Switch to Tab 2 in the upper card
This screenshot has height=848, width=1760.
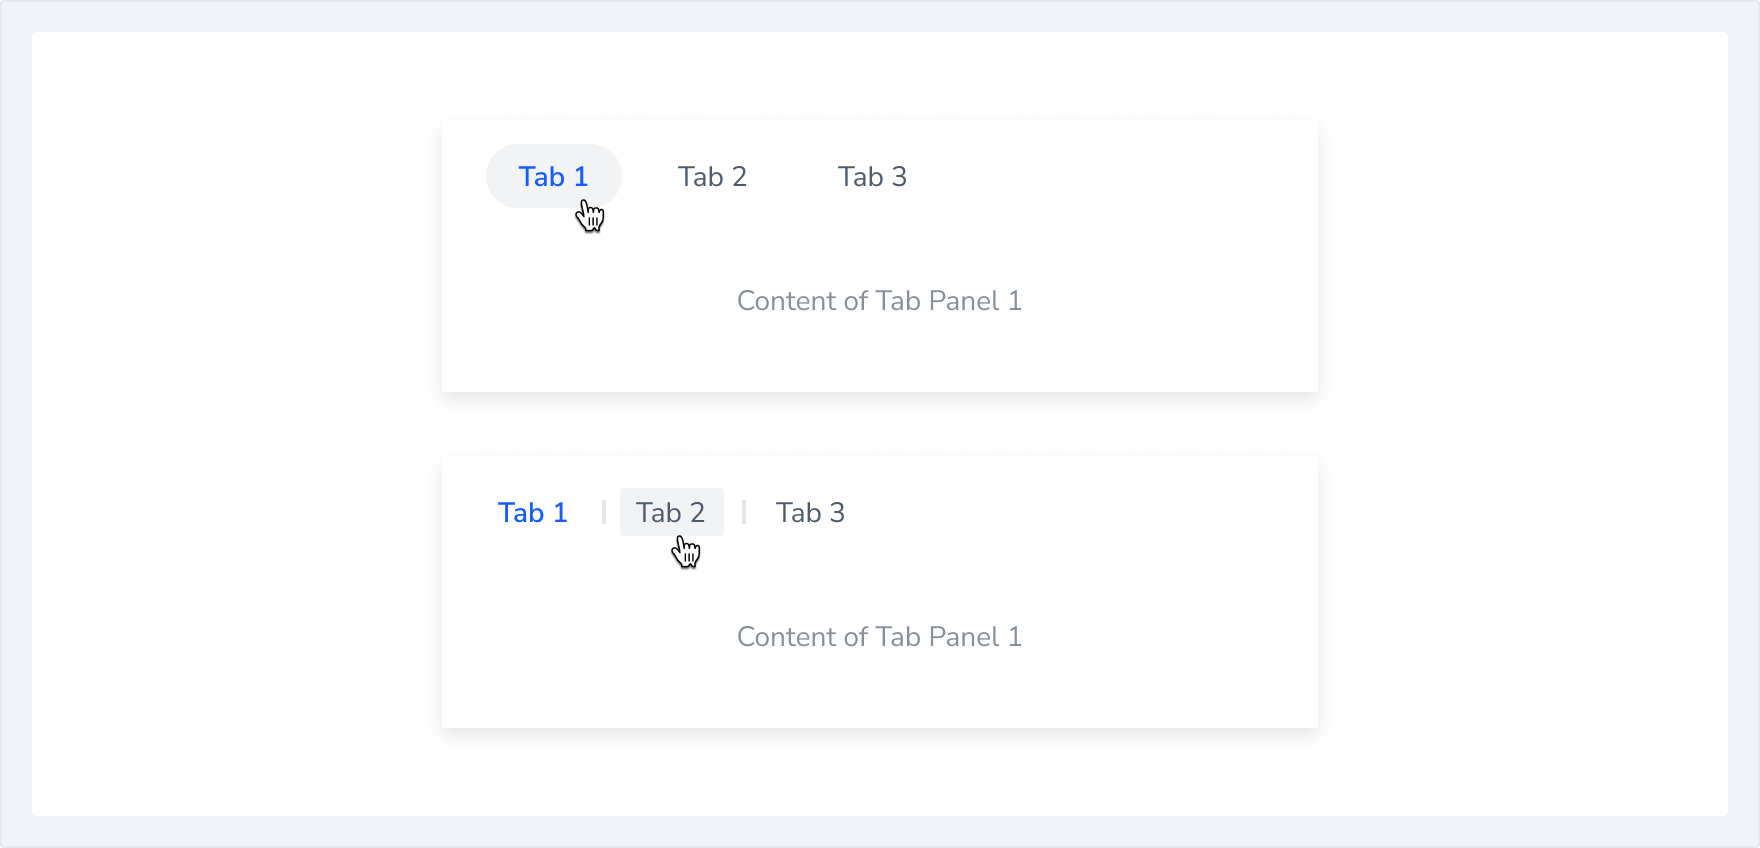click(x=712, y=177)
